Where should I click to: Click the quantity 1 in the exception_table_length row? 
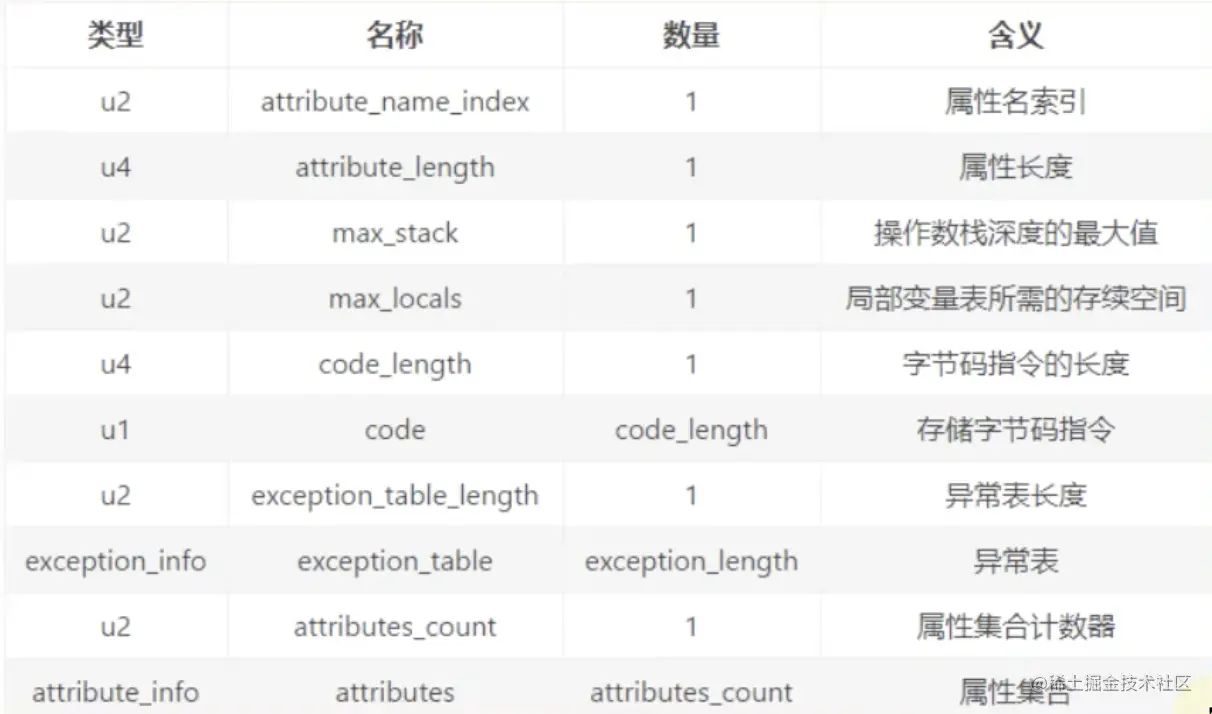(691, 496)
